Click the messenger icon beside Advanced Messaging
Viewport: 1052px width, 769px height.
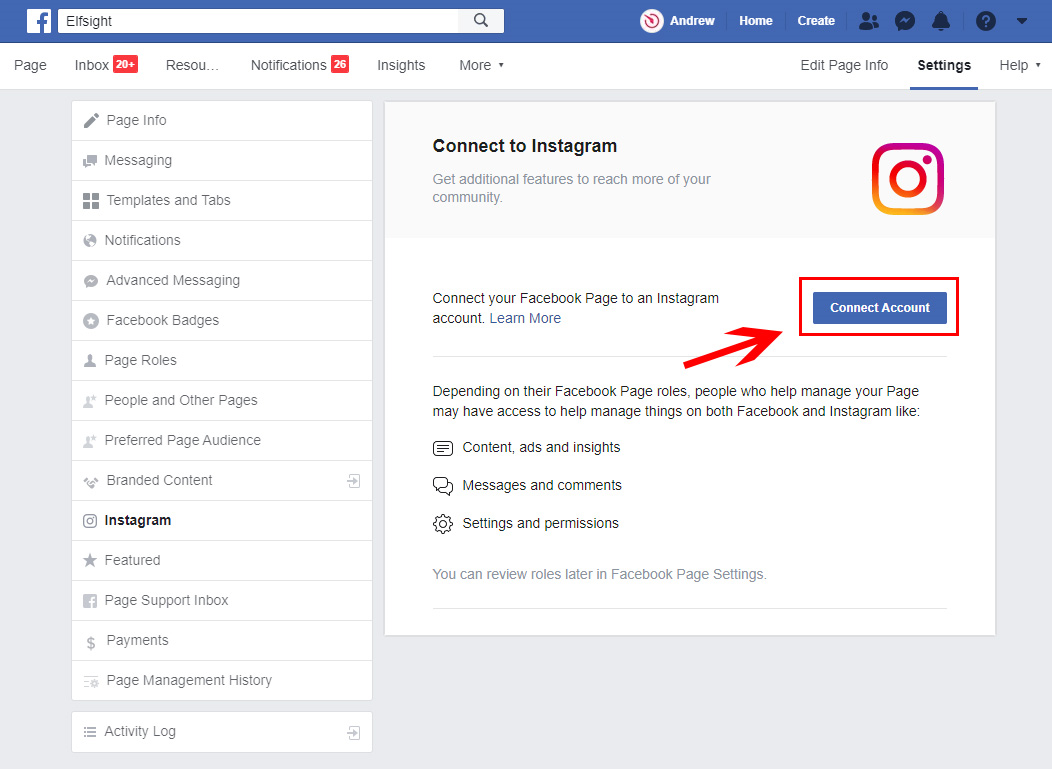pos(91,281)
